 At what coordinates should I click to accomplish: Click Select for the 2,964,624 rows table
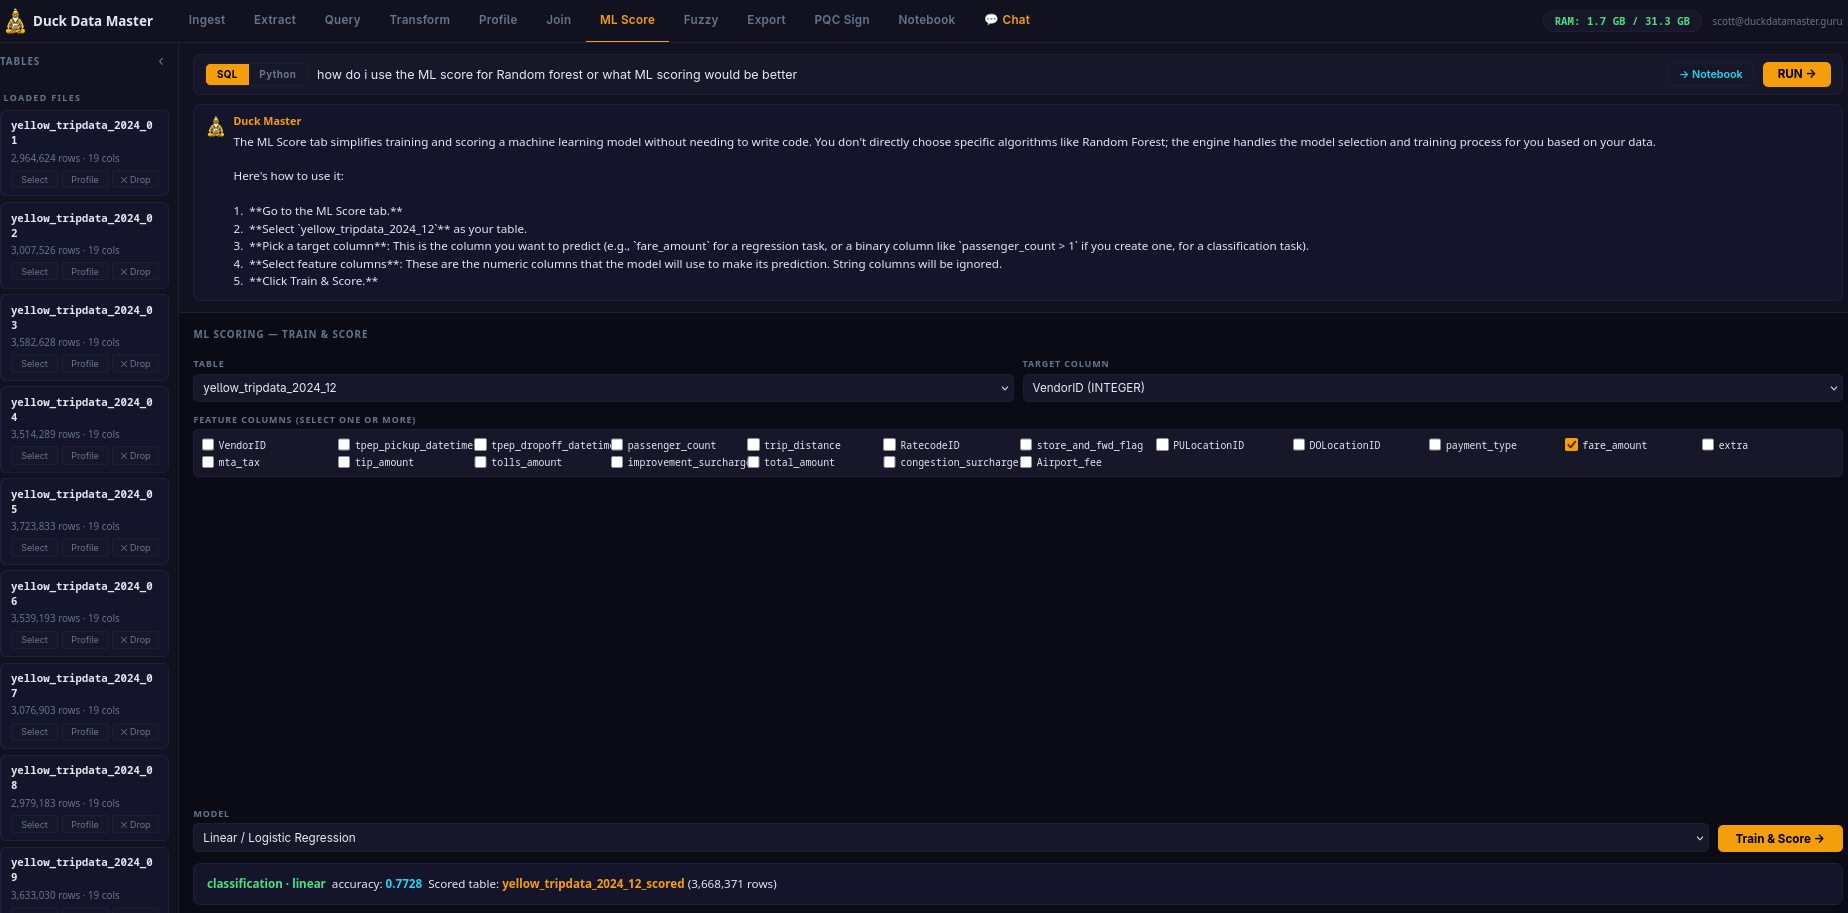pyautogui.click(x=35, y=180)
